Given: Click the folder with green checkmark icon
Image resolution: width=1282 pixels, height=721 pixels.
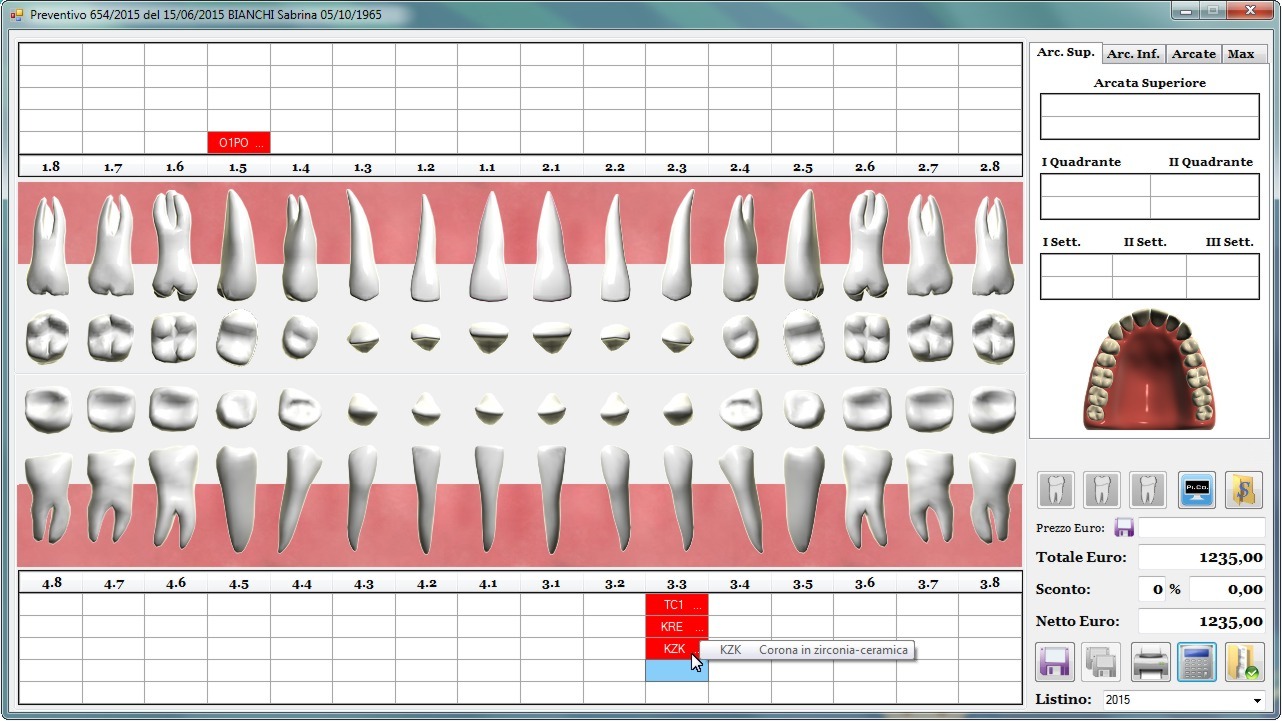Looking at the screenshot, I should click(x=1244, y=662).
